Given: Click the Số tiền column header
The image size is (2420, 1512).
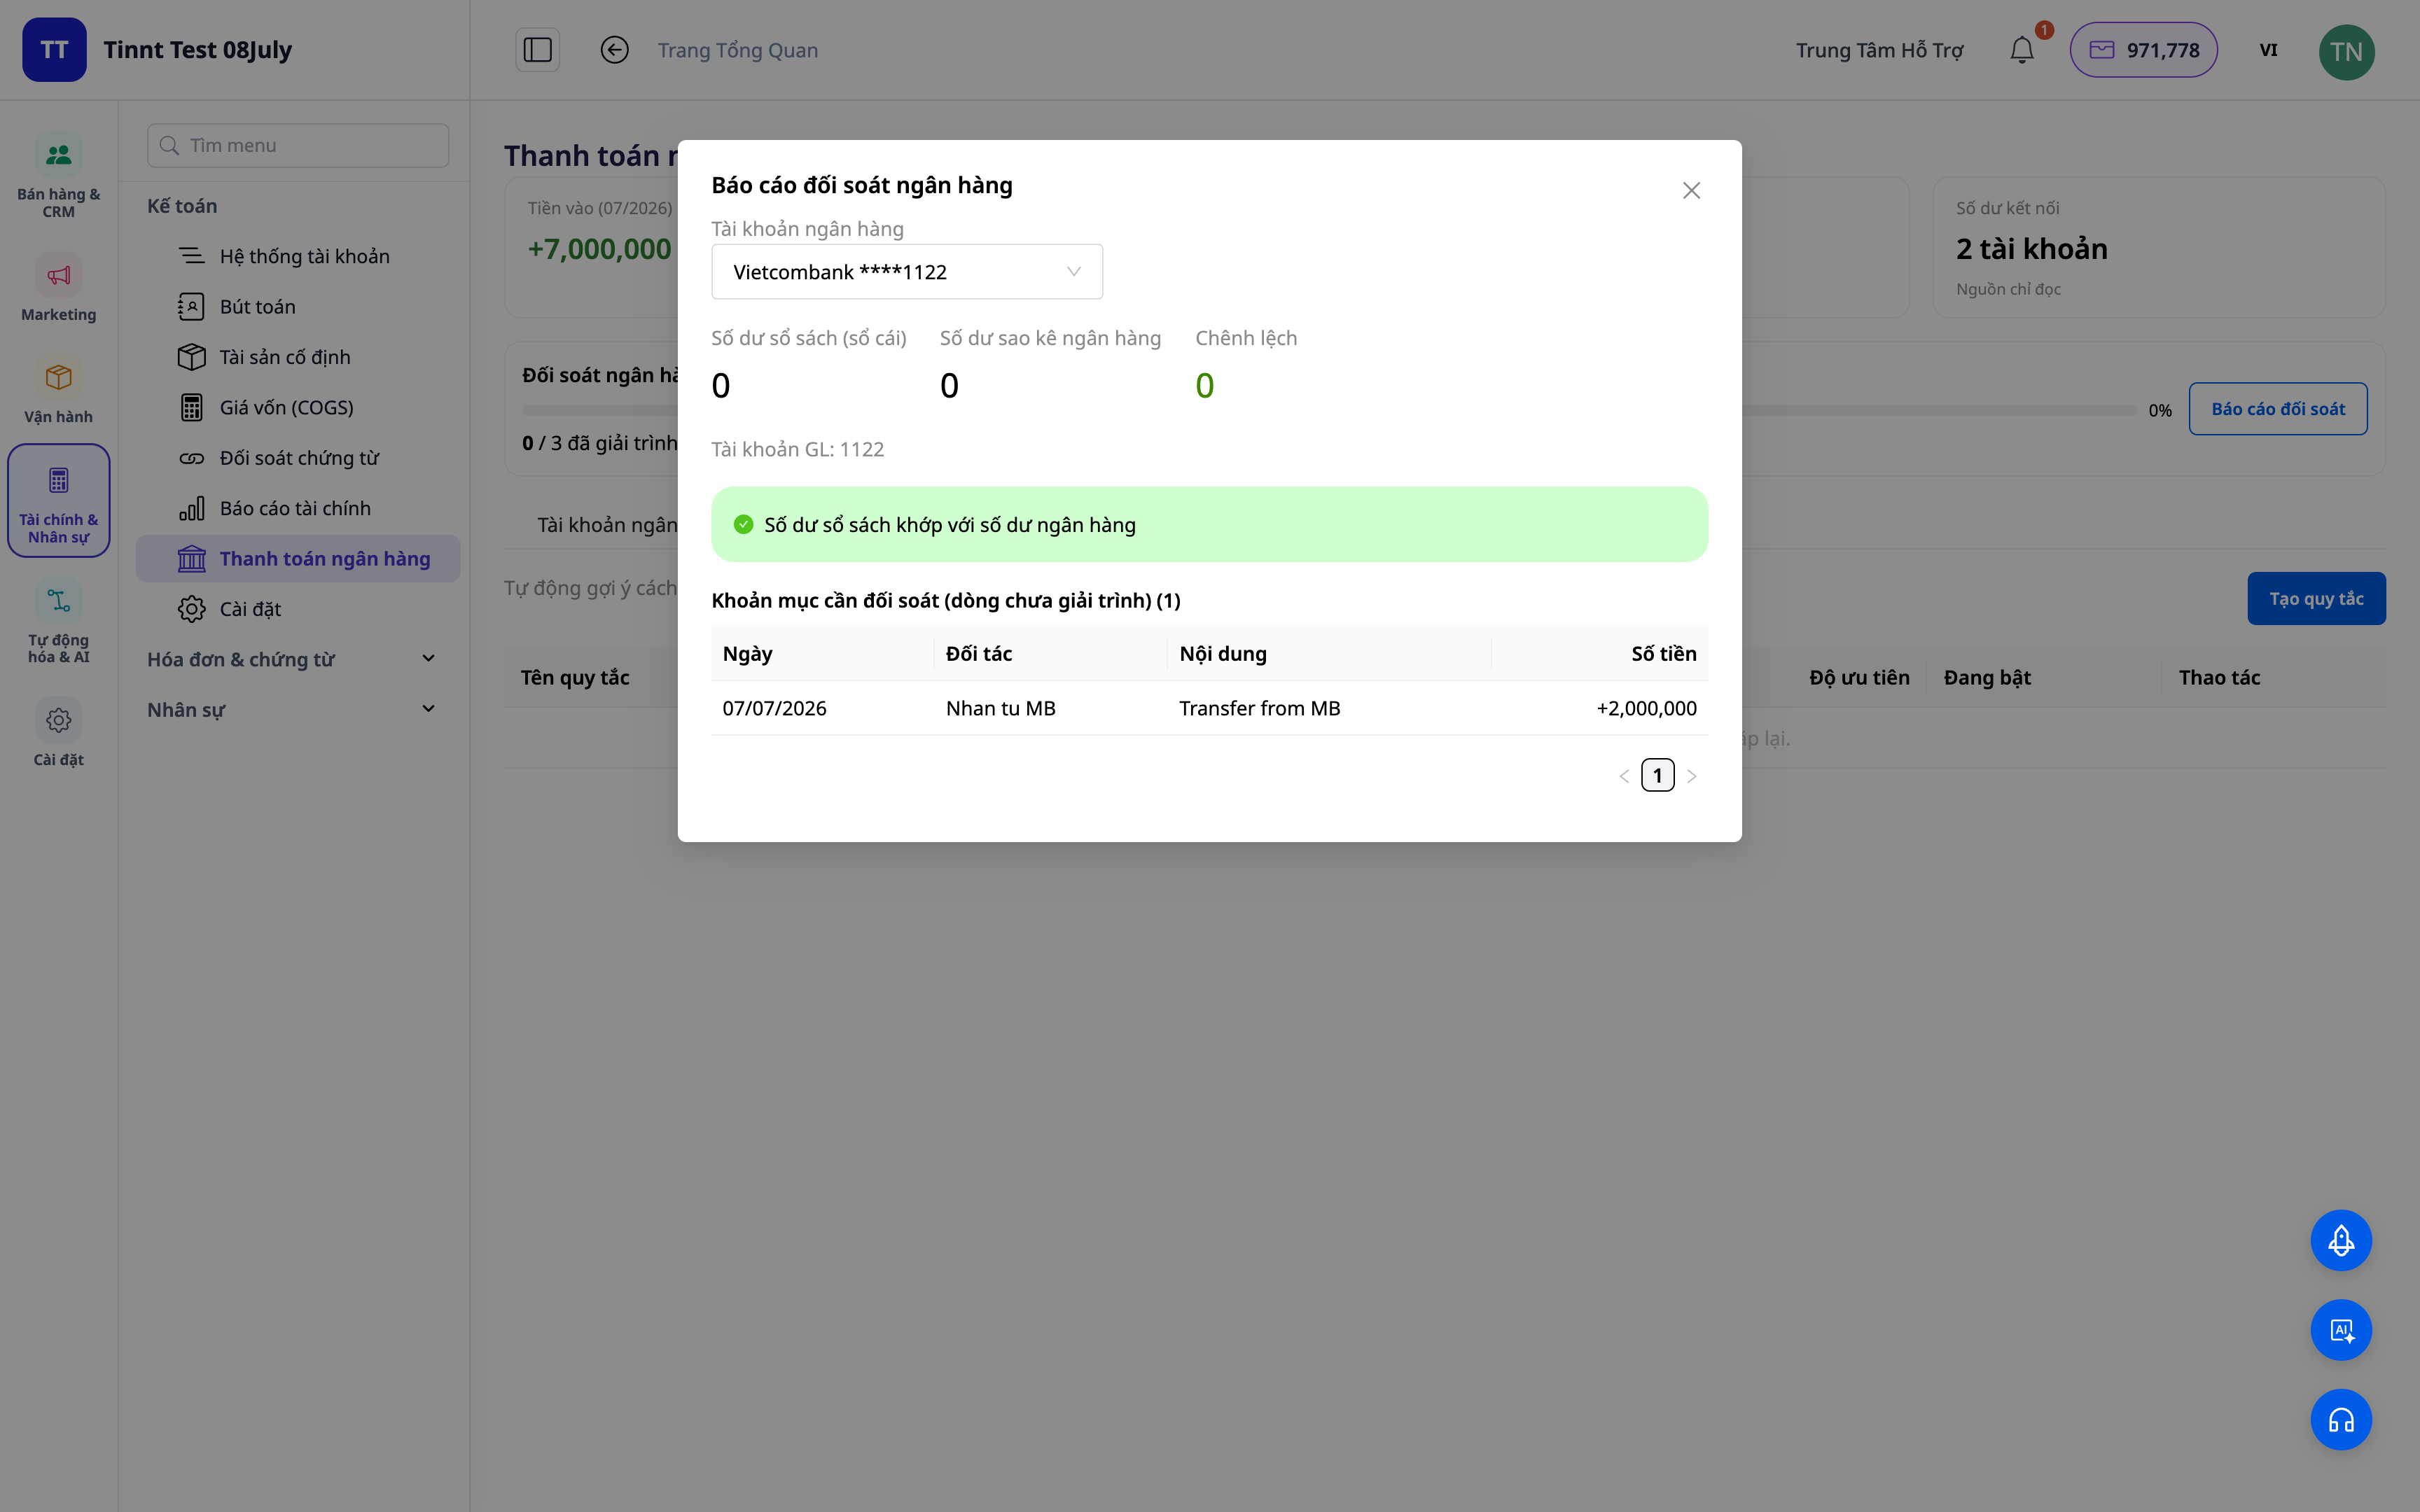Looking at the screenshot, I should click(x=1599, y=654).
